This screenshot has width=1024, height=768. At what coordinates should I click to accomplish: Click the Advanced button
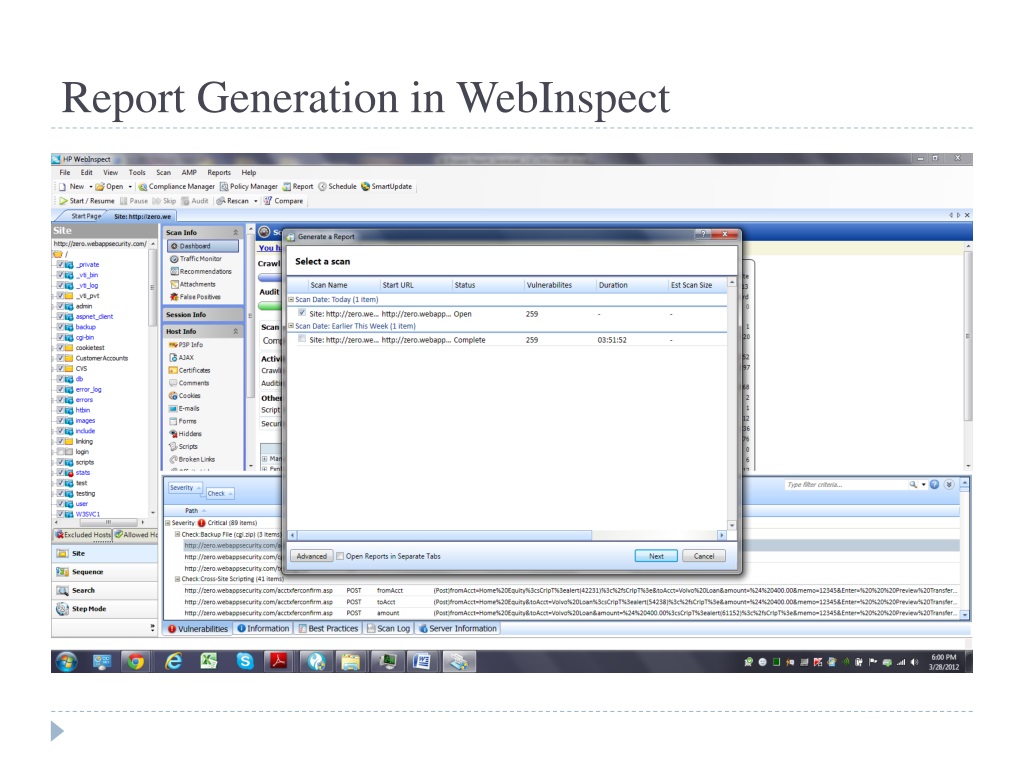click(312, 556)
